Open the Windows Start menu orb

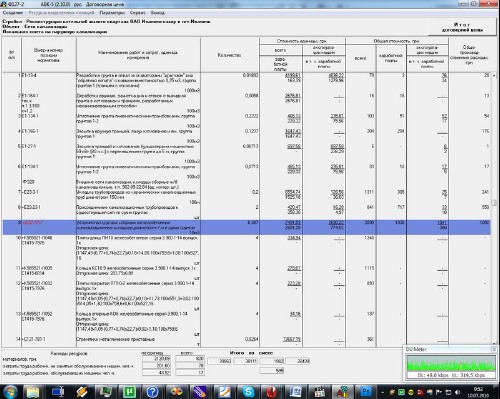click(x=11, y=391)
